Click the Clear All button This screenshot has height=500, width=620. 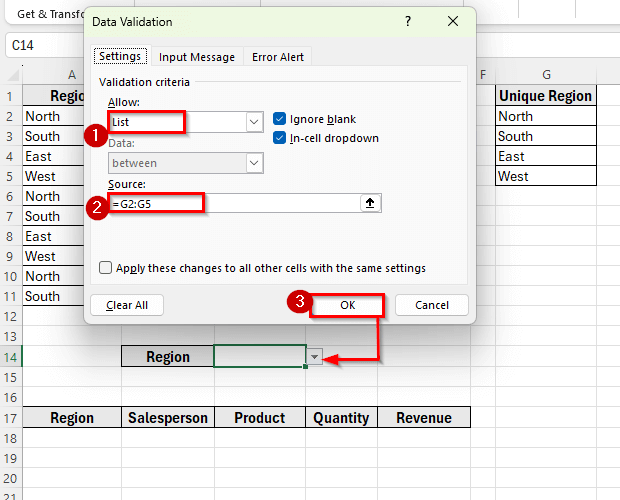127,305
